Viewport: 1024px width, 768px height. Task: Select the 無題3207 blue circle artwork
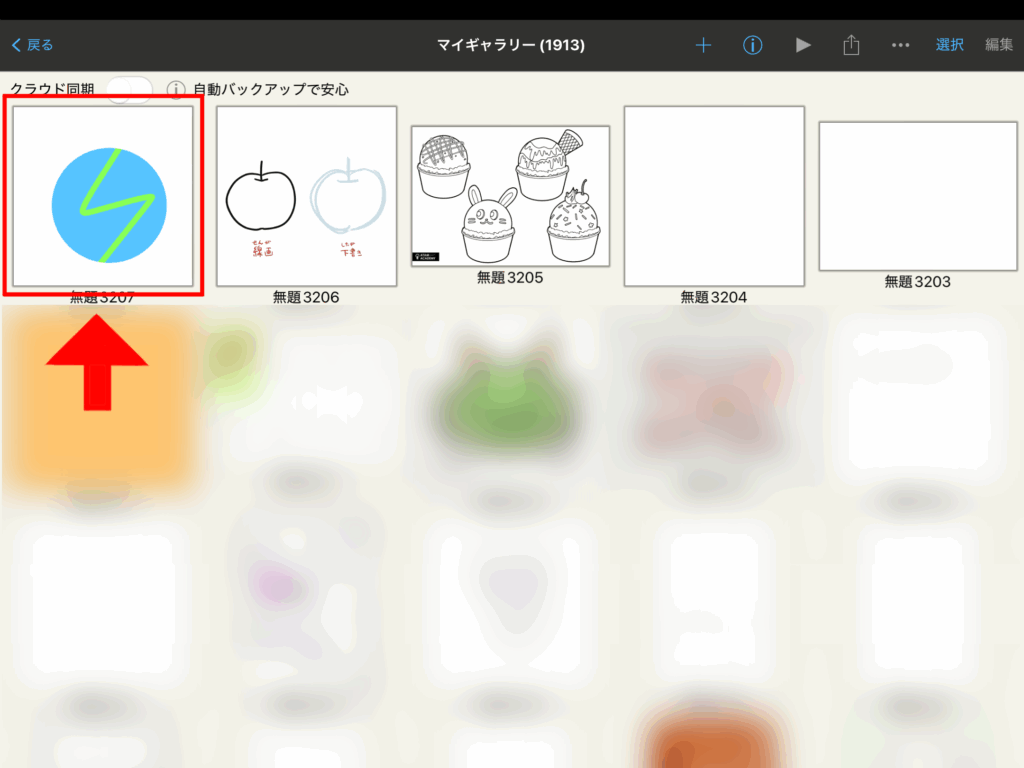tap(104, 196)
